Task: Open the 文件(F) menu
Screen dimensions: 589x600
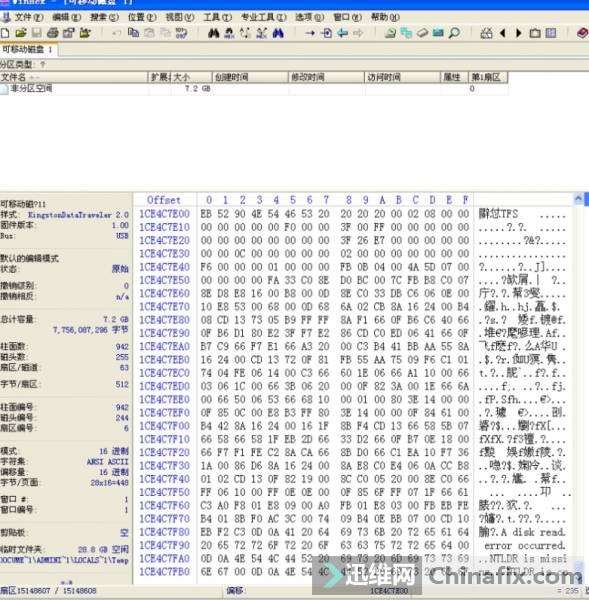Action: click(x=28, y=17)
